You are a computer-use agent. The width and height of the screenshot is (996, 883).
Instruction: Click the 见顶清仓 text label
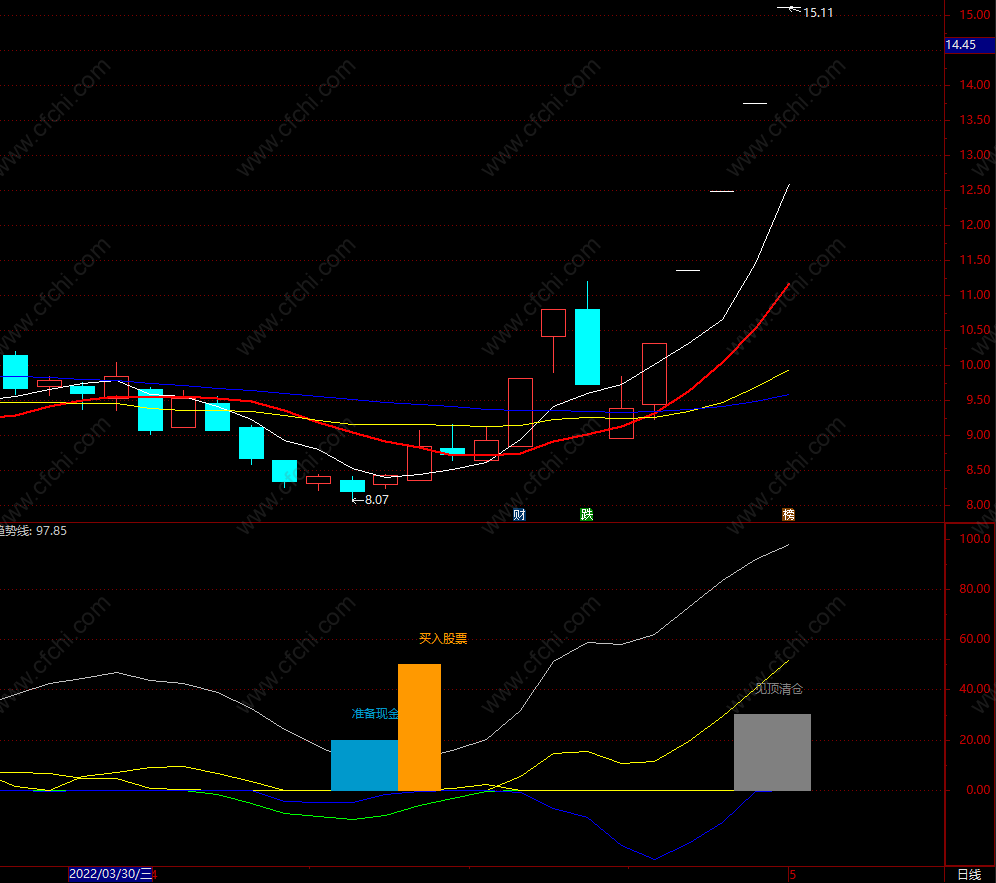[x=779, y=689]
